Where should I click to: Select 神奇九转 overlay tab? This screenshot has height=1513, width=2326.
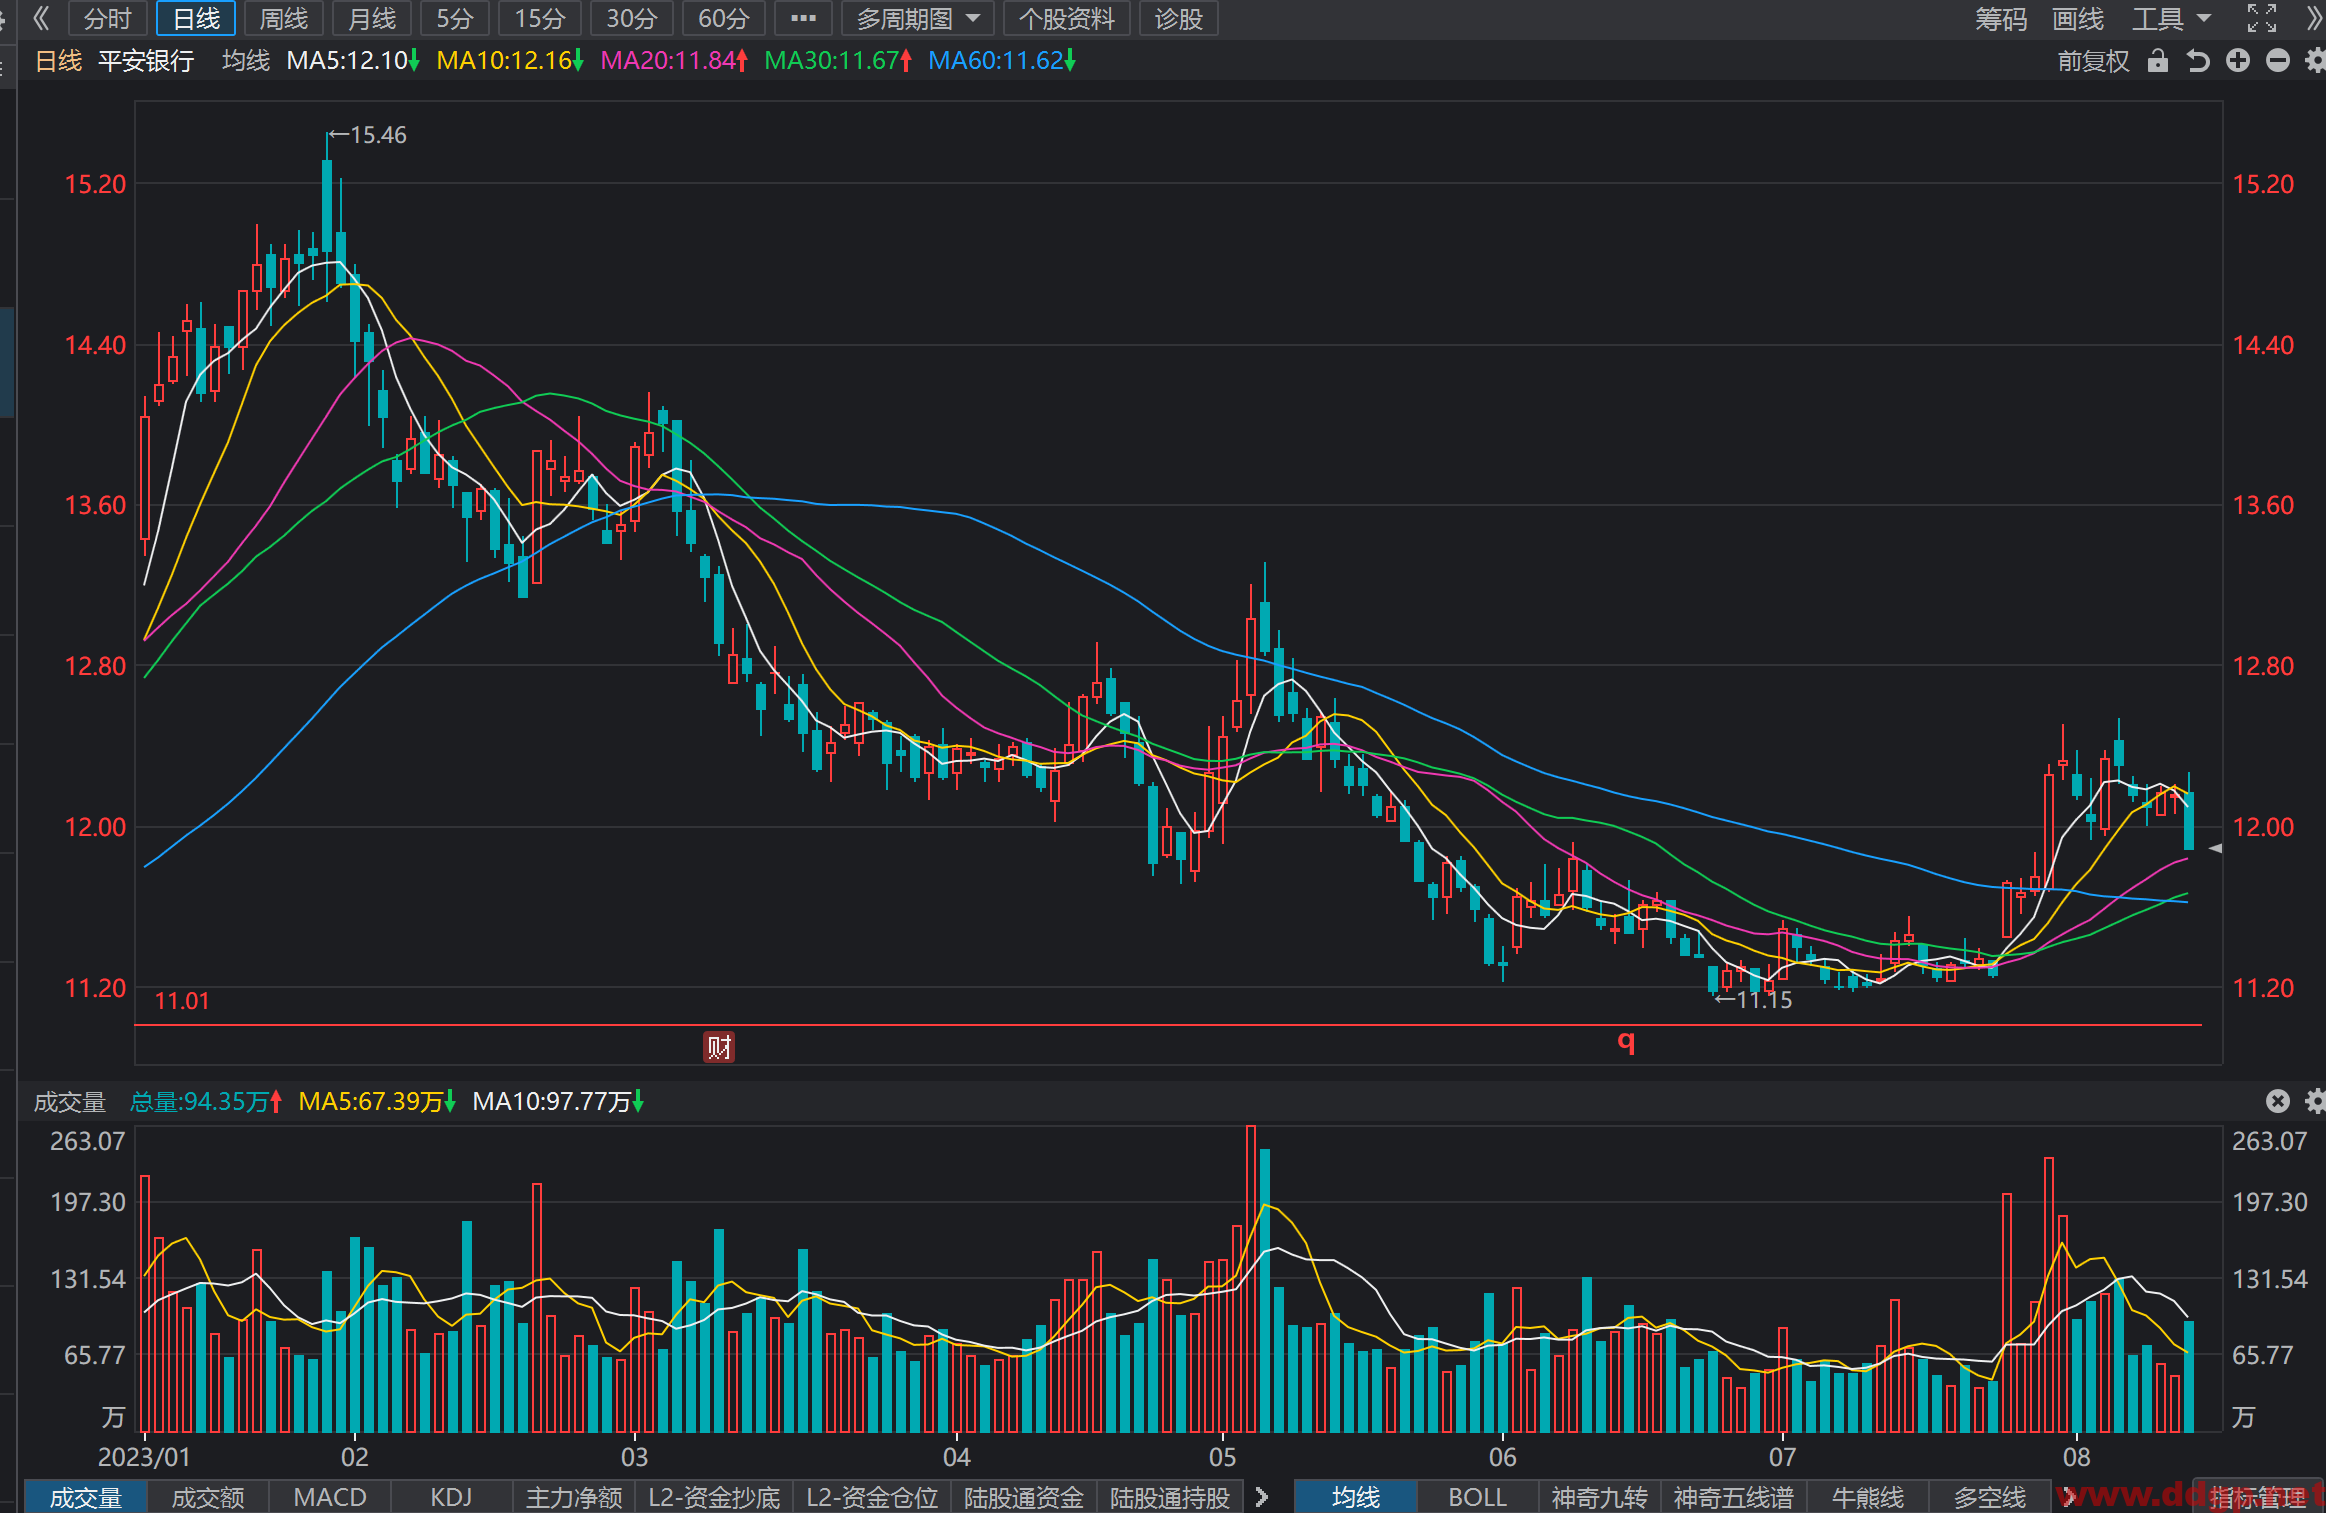point(1600,1497)
